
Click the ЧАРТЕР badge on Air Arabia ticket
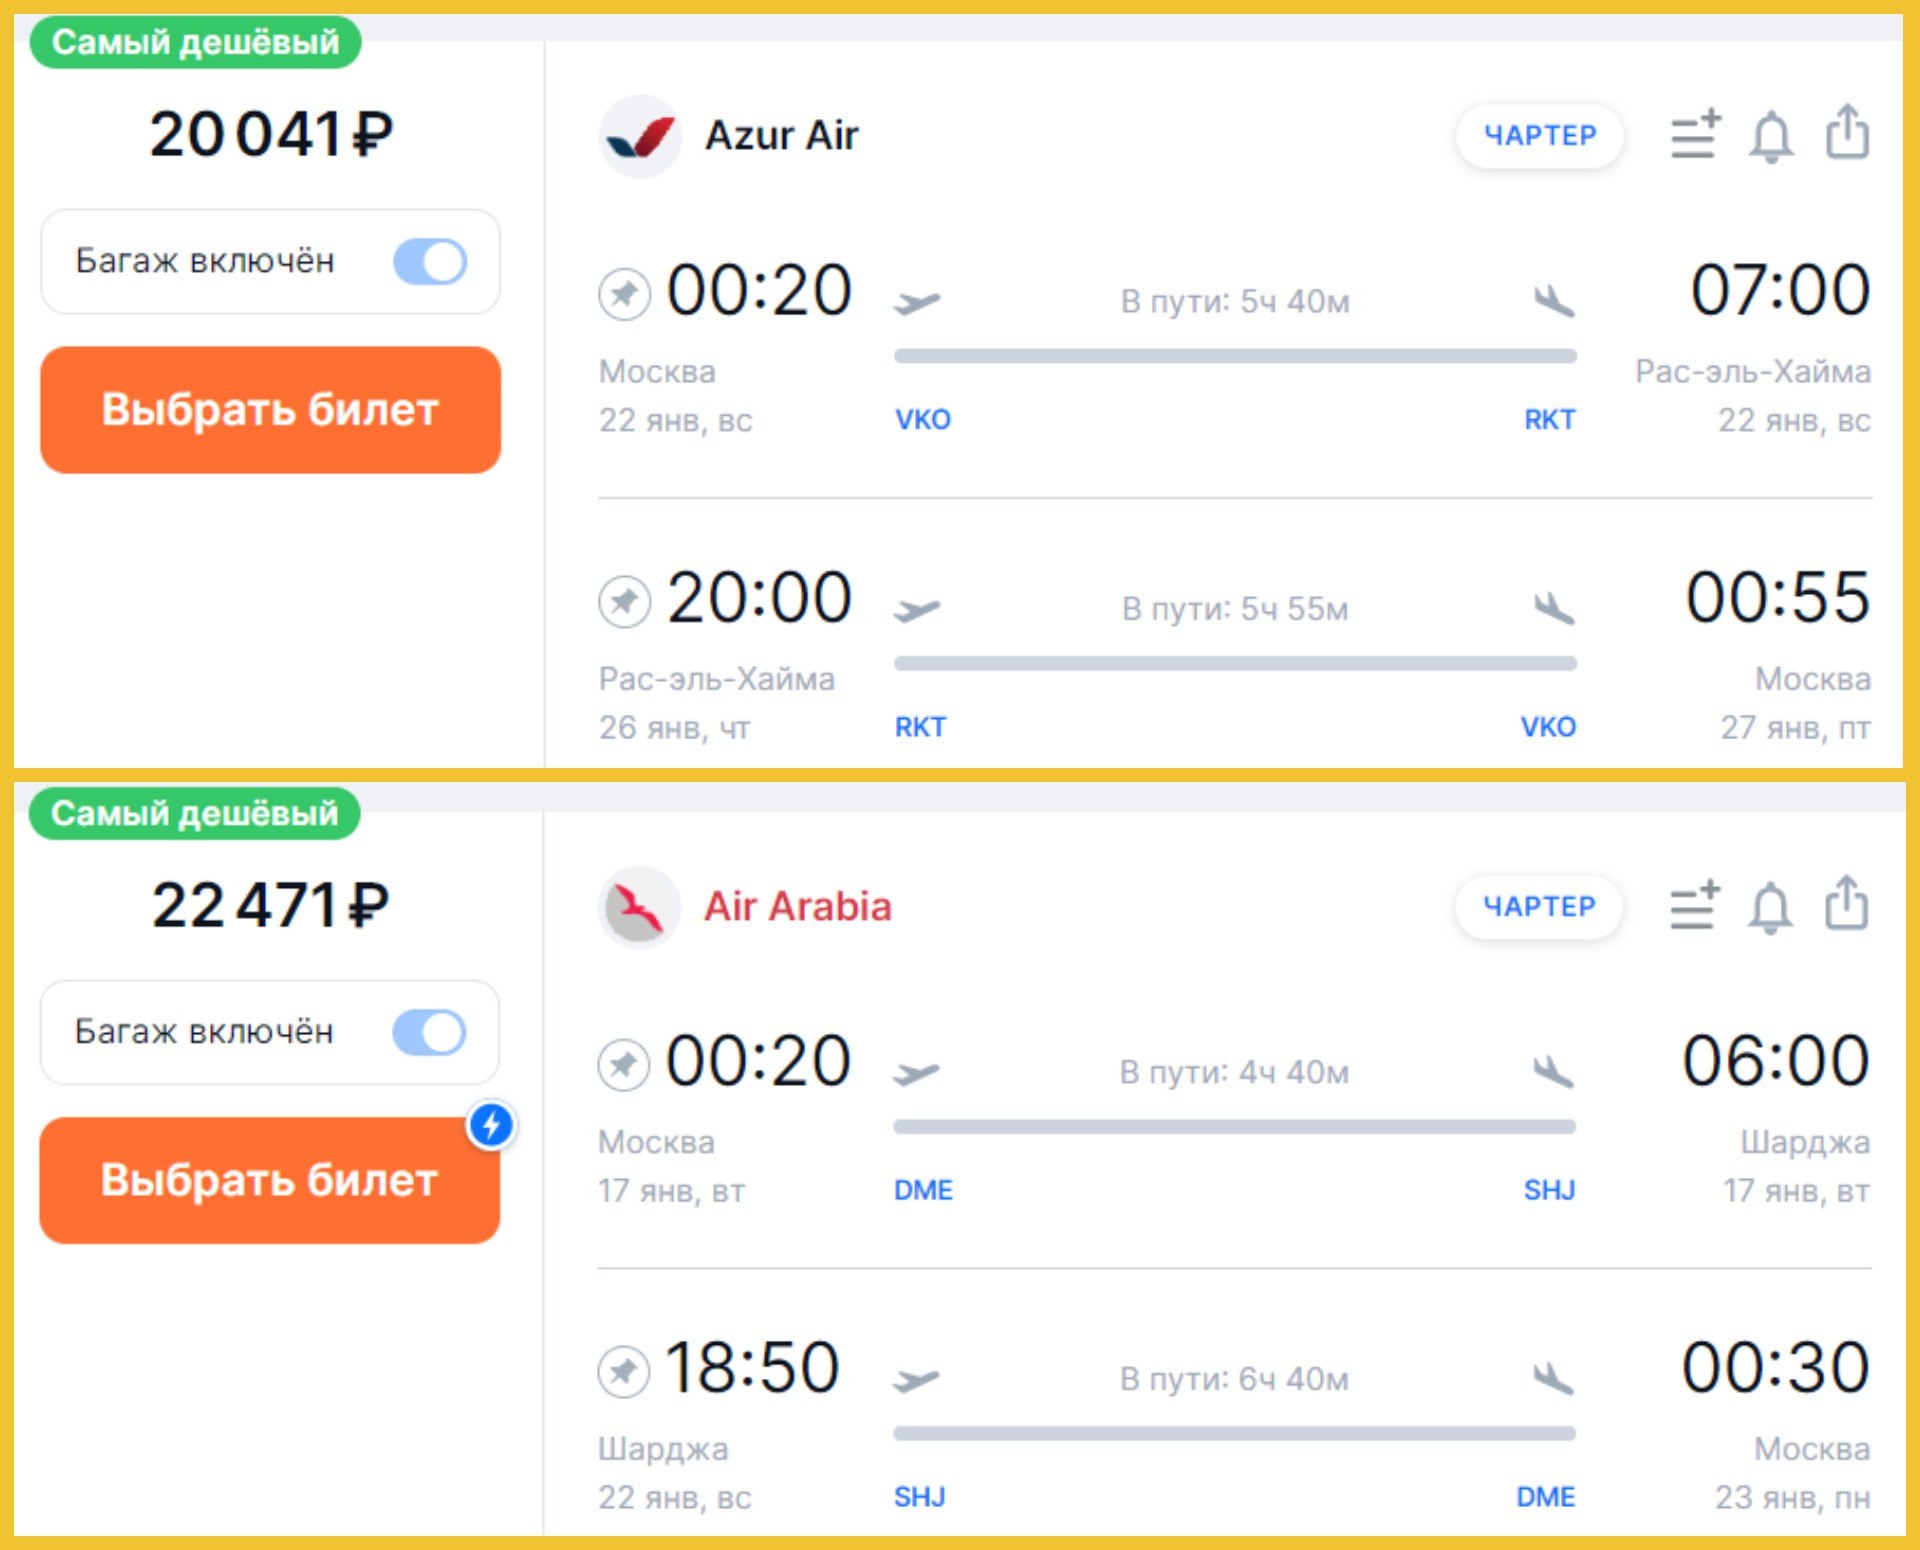click(1539, 906)
